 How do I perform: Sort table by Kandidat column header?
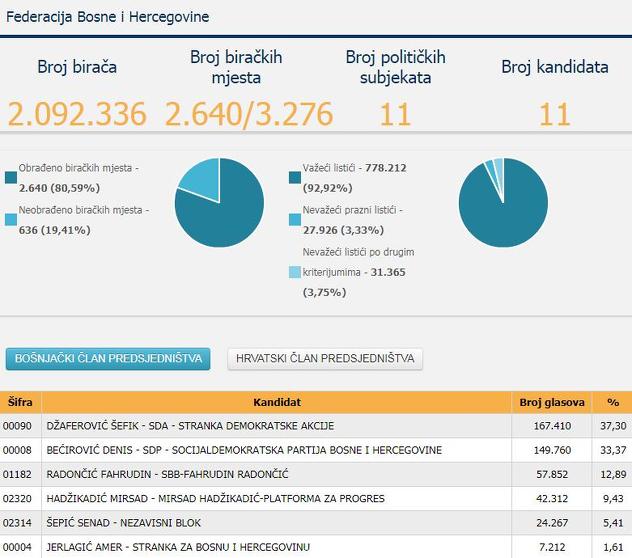pyautogui.click(x=277, y=402)
